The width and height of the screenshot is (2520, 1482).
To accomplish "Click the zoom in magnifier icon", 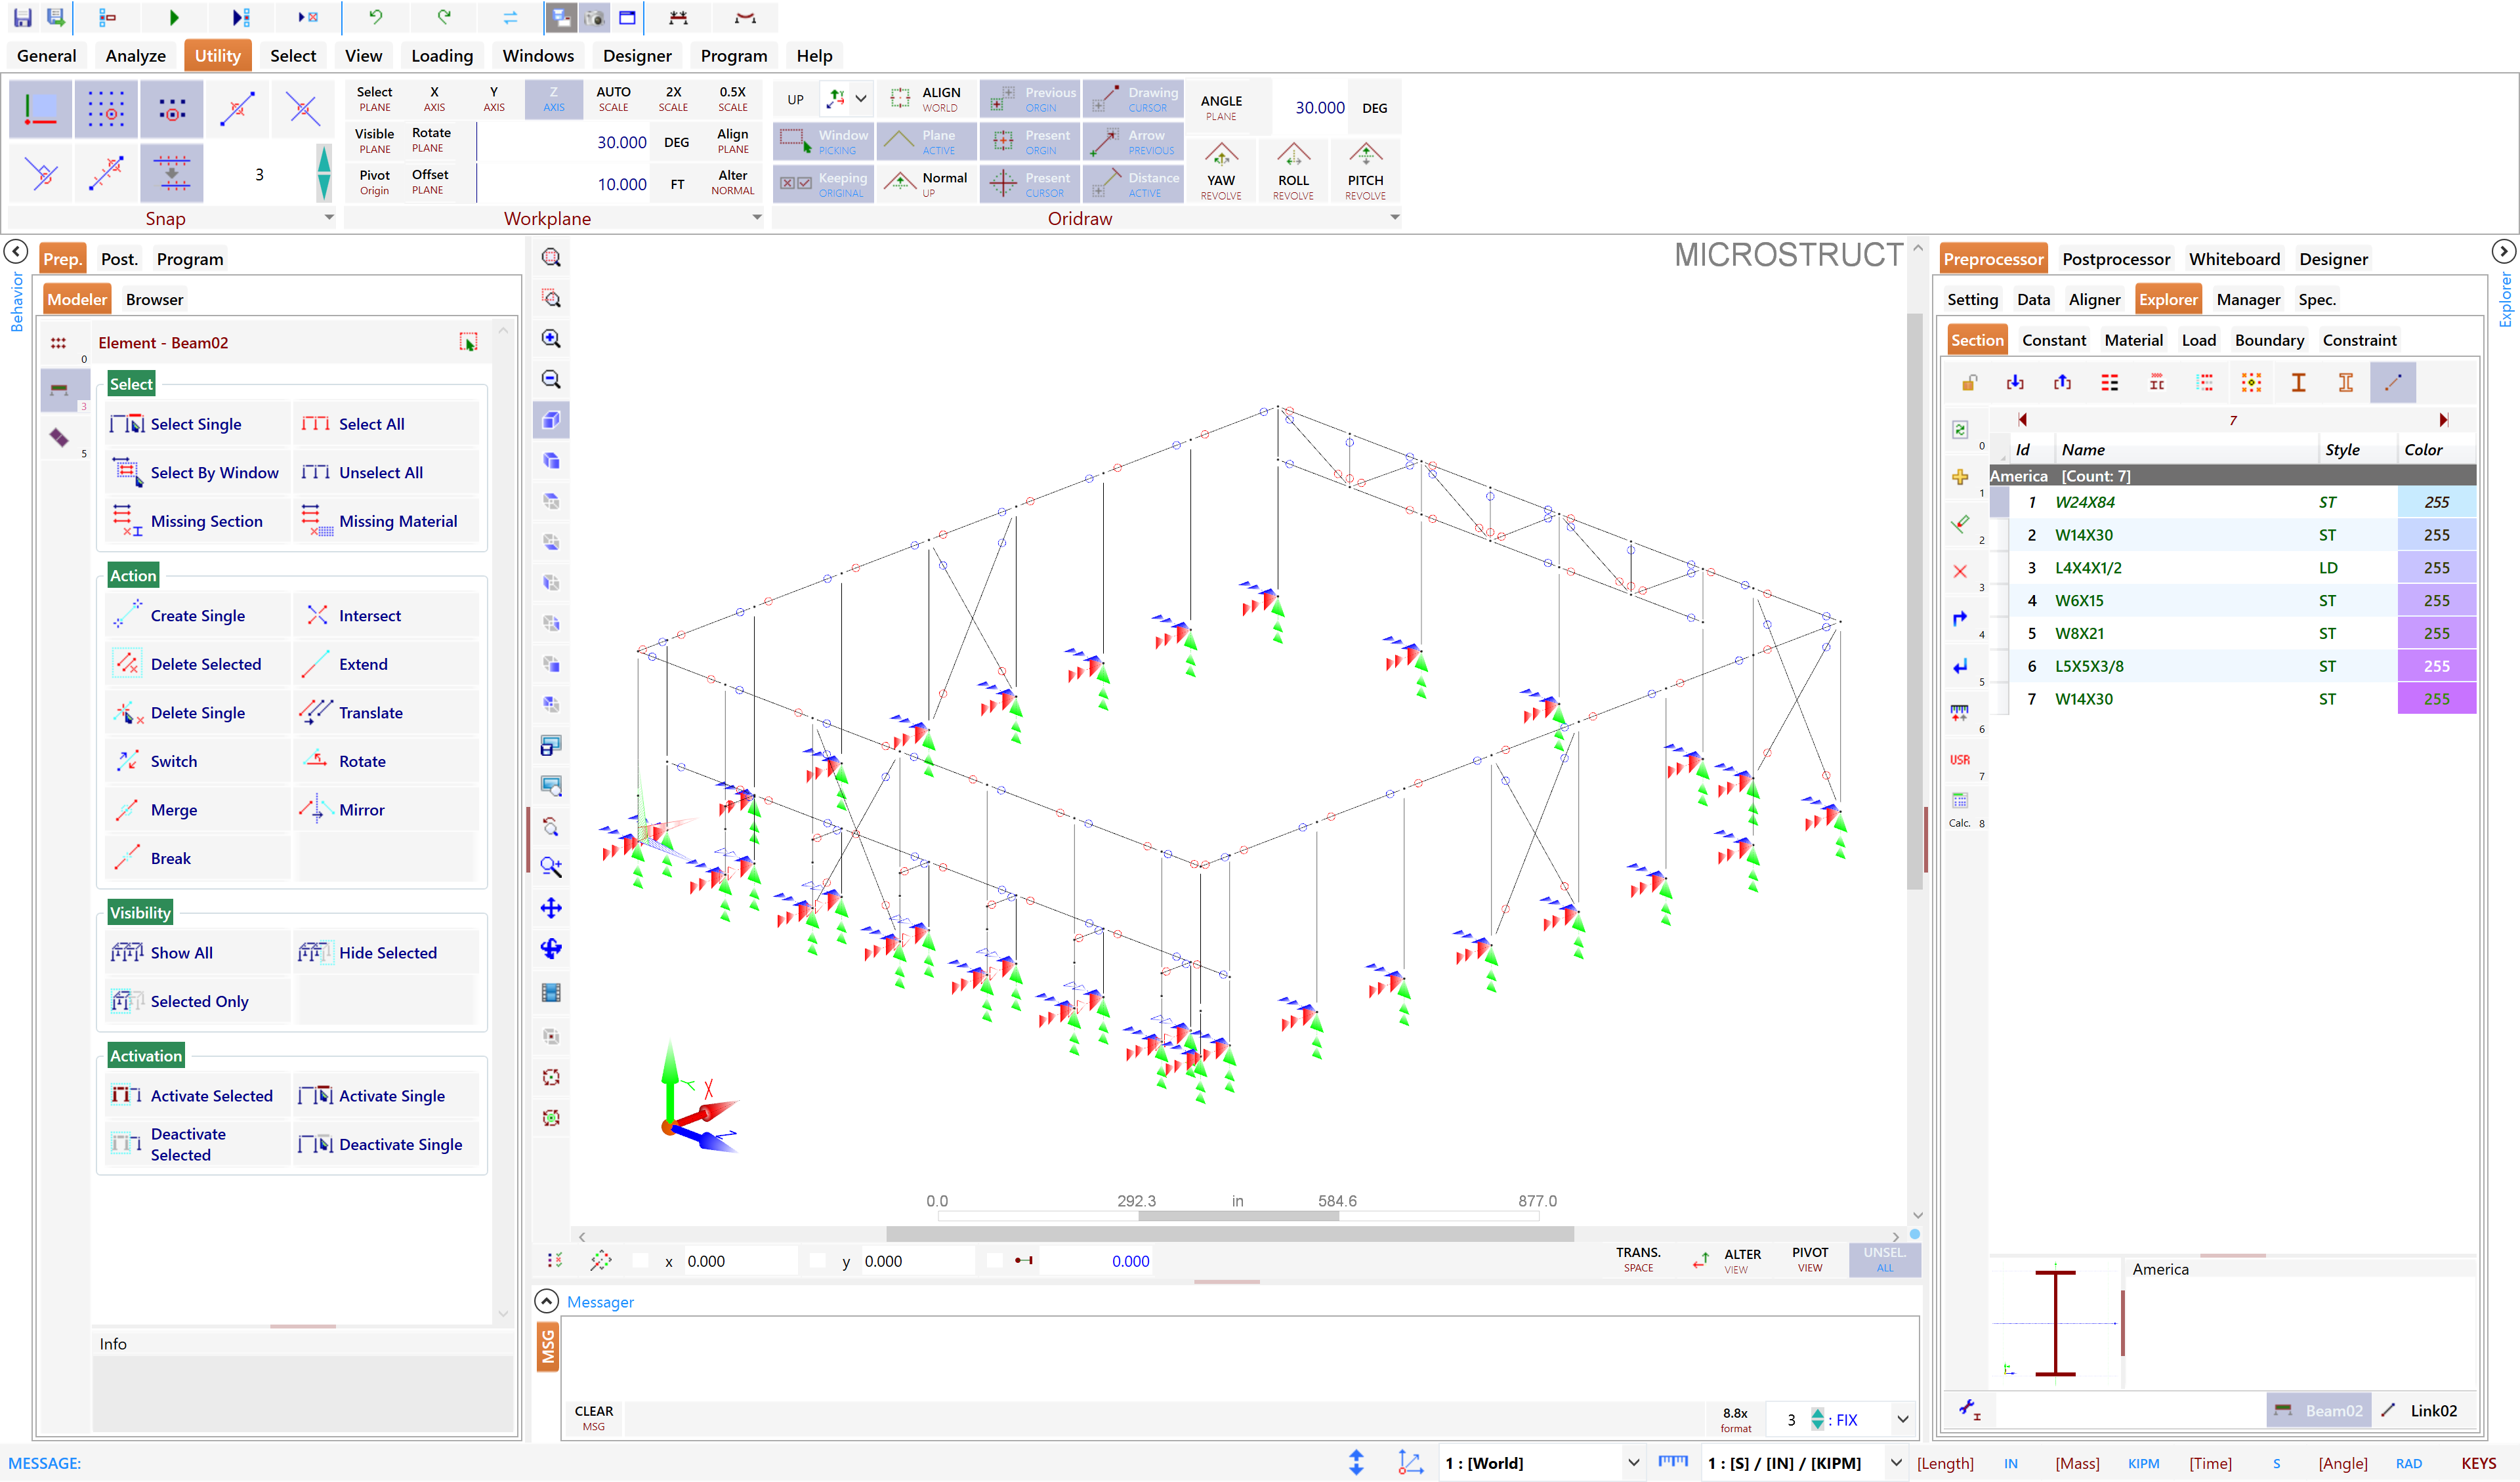I will [551, 339].
